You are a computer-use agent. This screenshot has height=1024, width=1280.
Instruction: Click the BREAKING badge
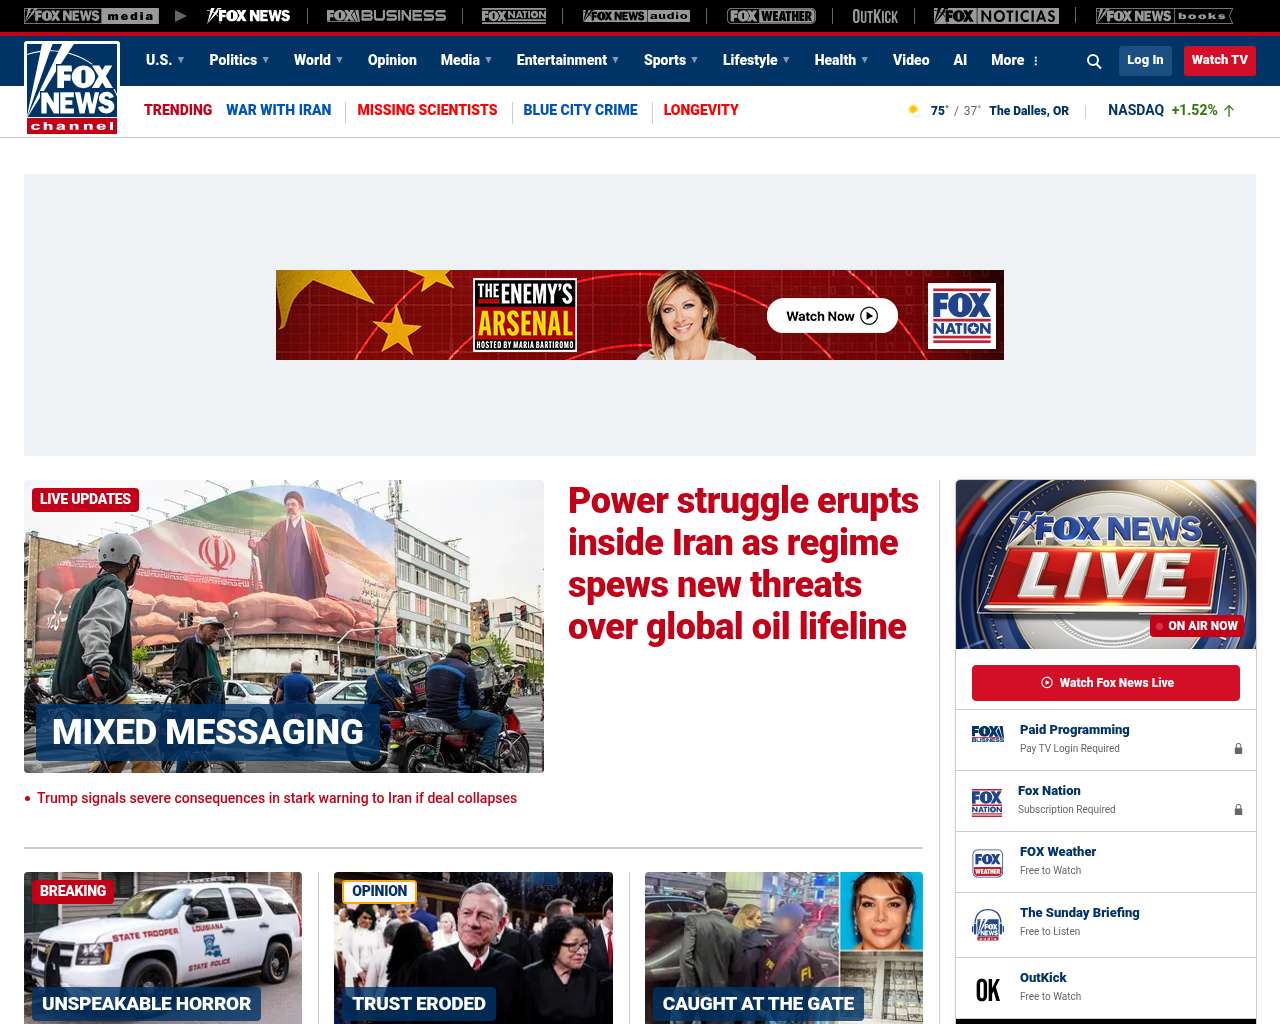[73, 891]
